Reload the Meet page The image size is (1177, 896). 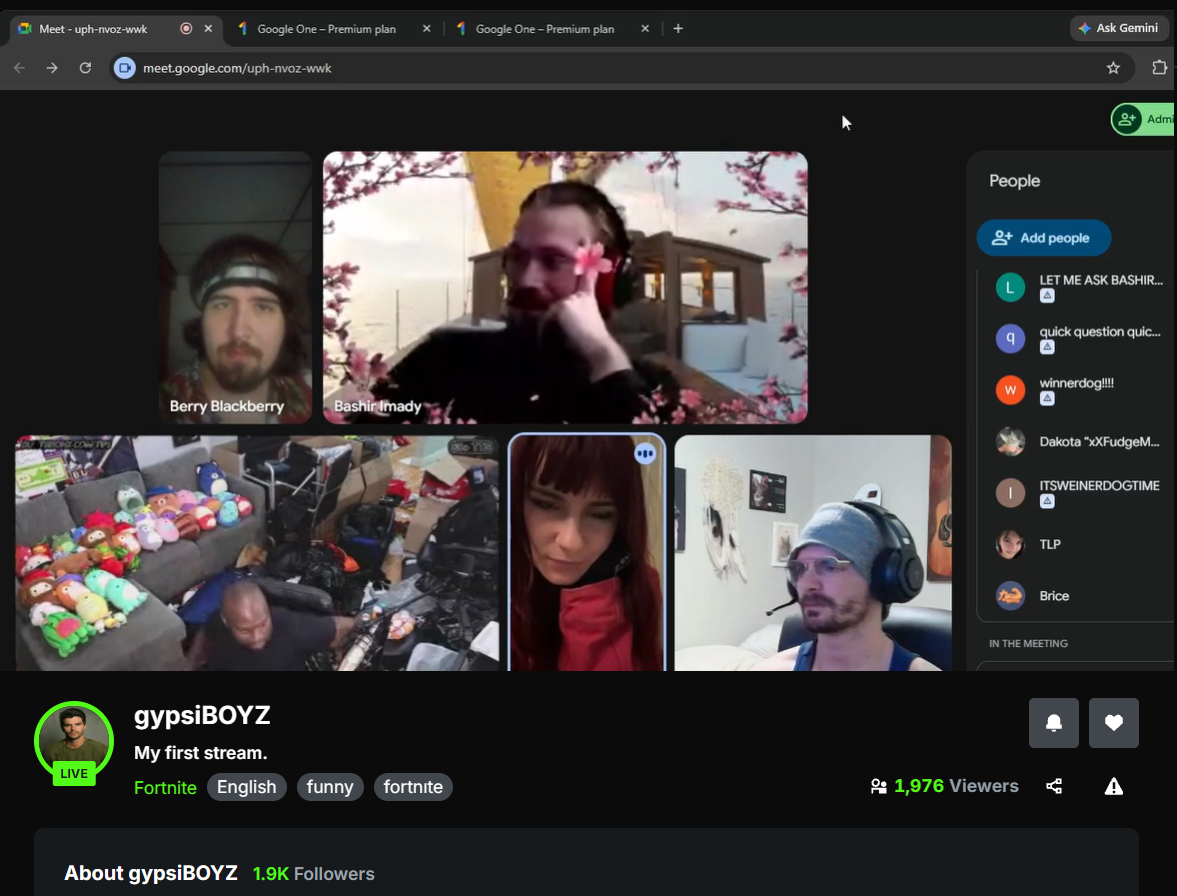coord(86,68)
